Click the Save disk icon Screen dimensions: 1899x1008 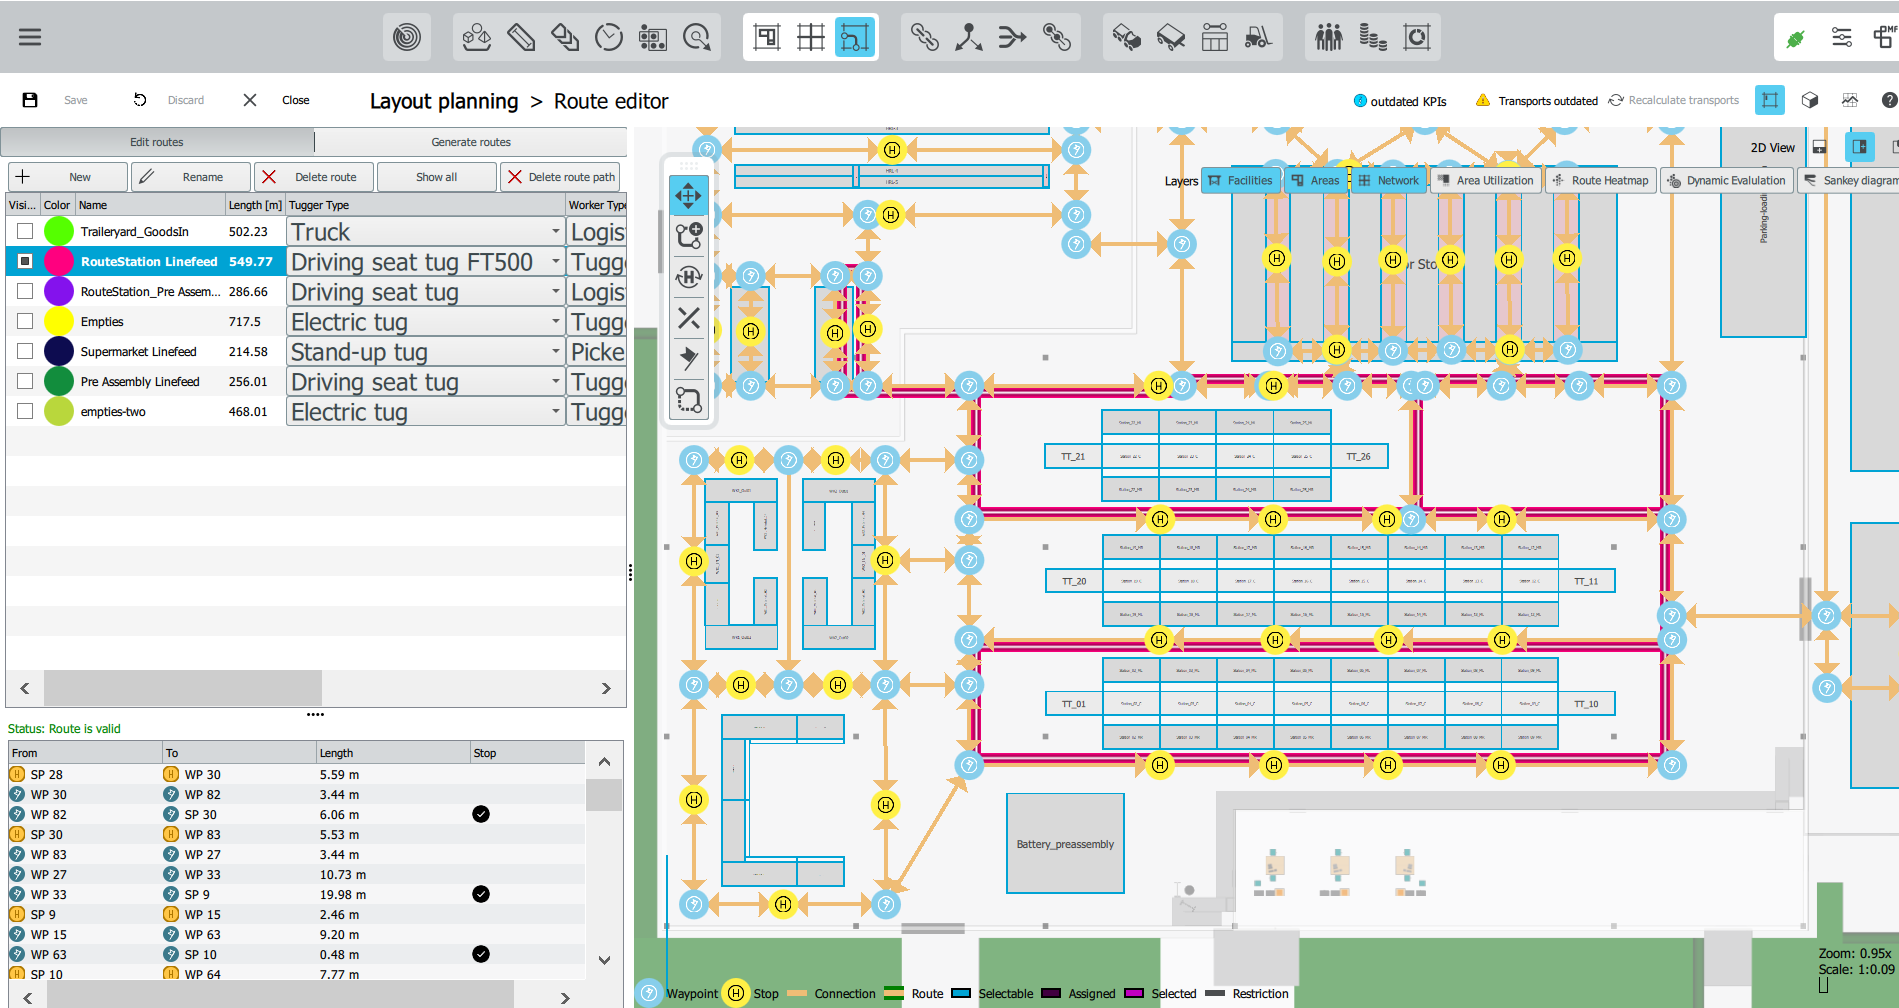(30, 100)
